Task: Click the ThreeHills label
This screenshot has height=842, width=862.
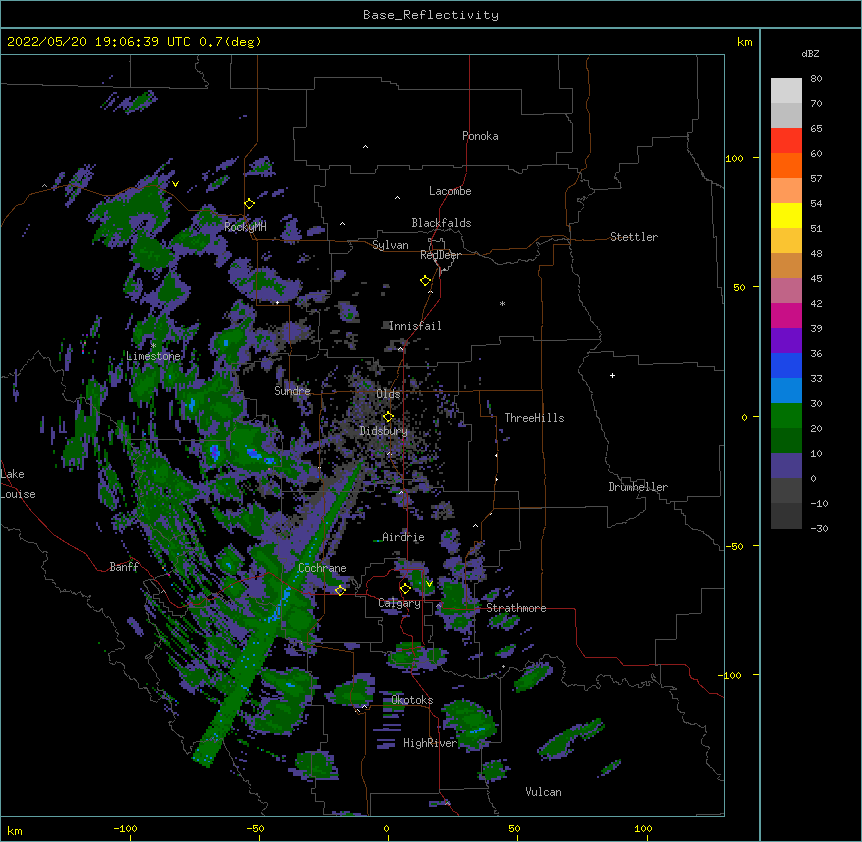Action: (534, 418)
